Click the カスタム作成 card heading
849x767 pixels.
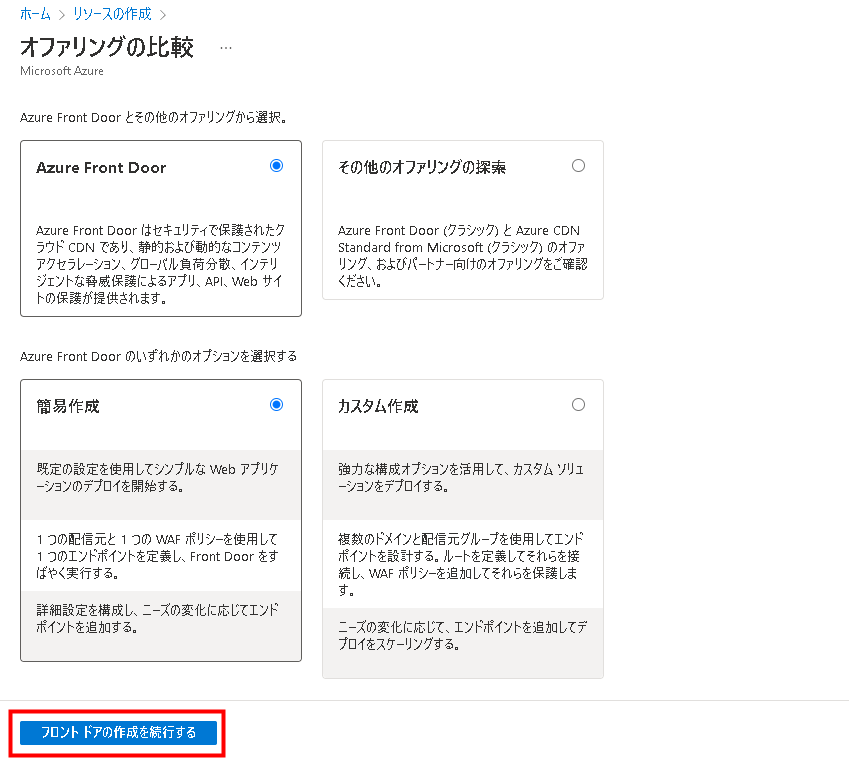point(378,407)
